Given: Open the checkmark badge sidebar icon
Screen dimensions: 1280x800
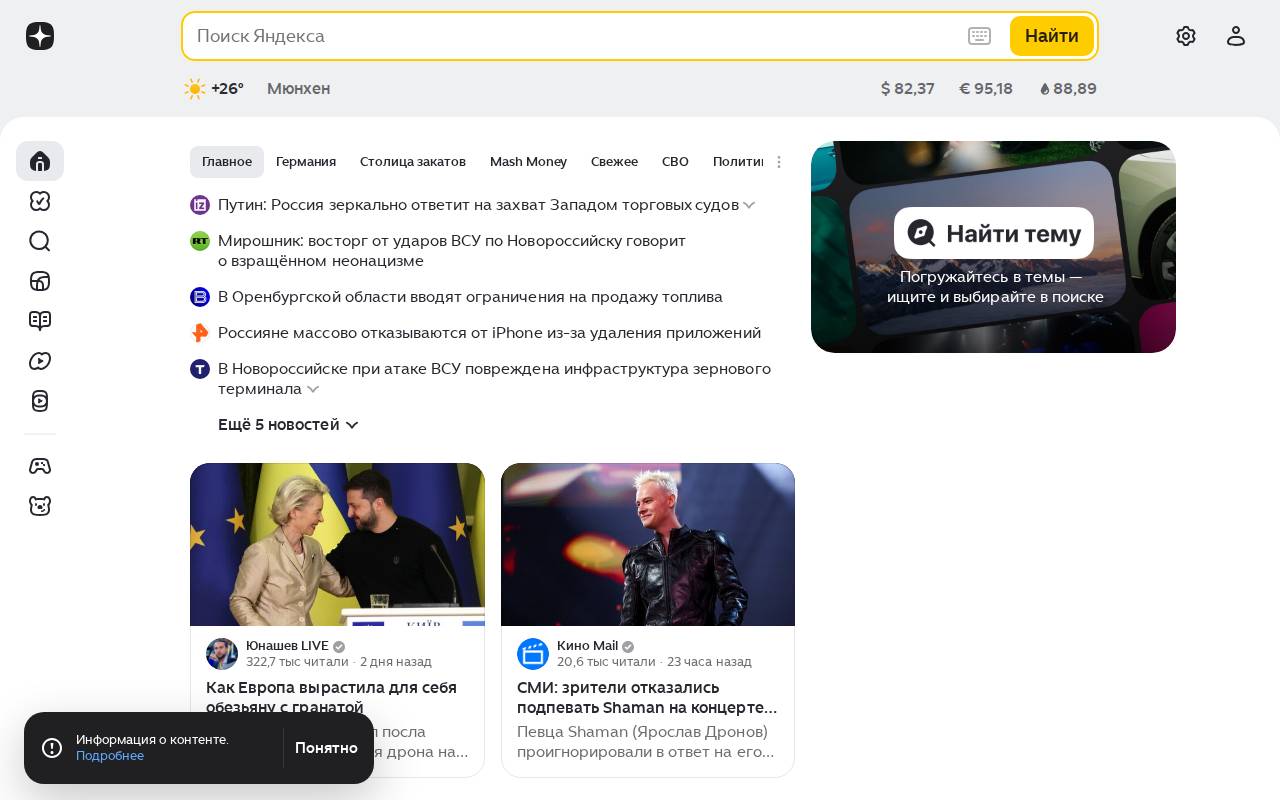Looking at the screenshot, I should click(40, 201).
